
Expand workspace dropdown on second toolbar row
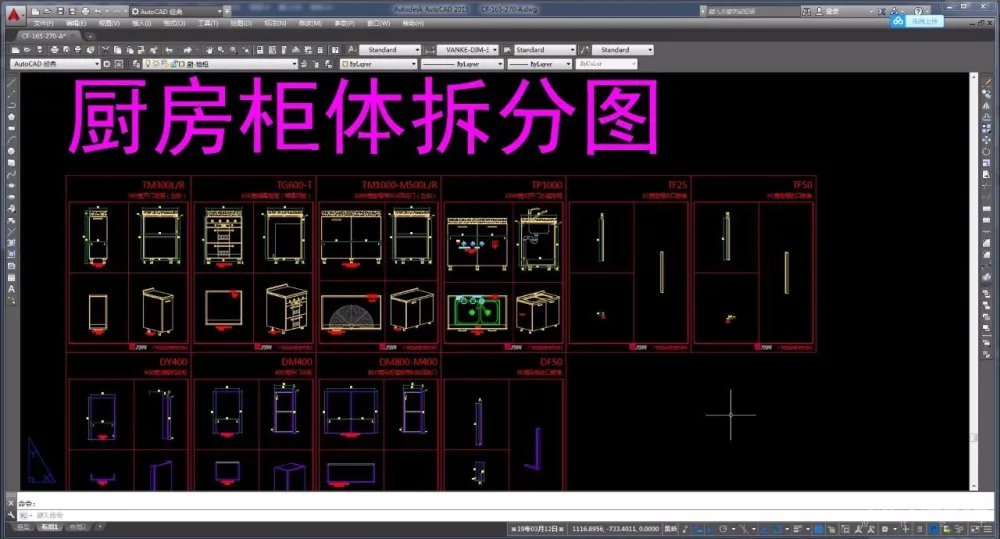pyautogui.click(x=97, y=64)
